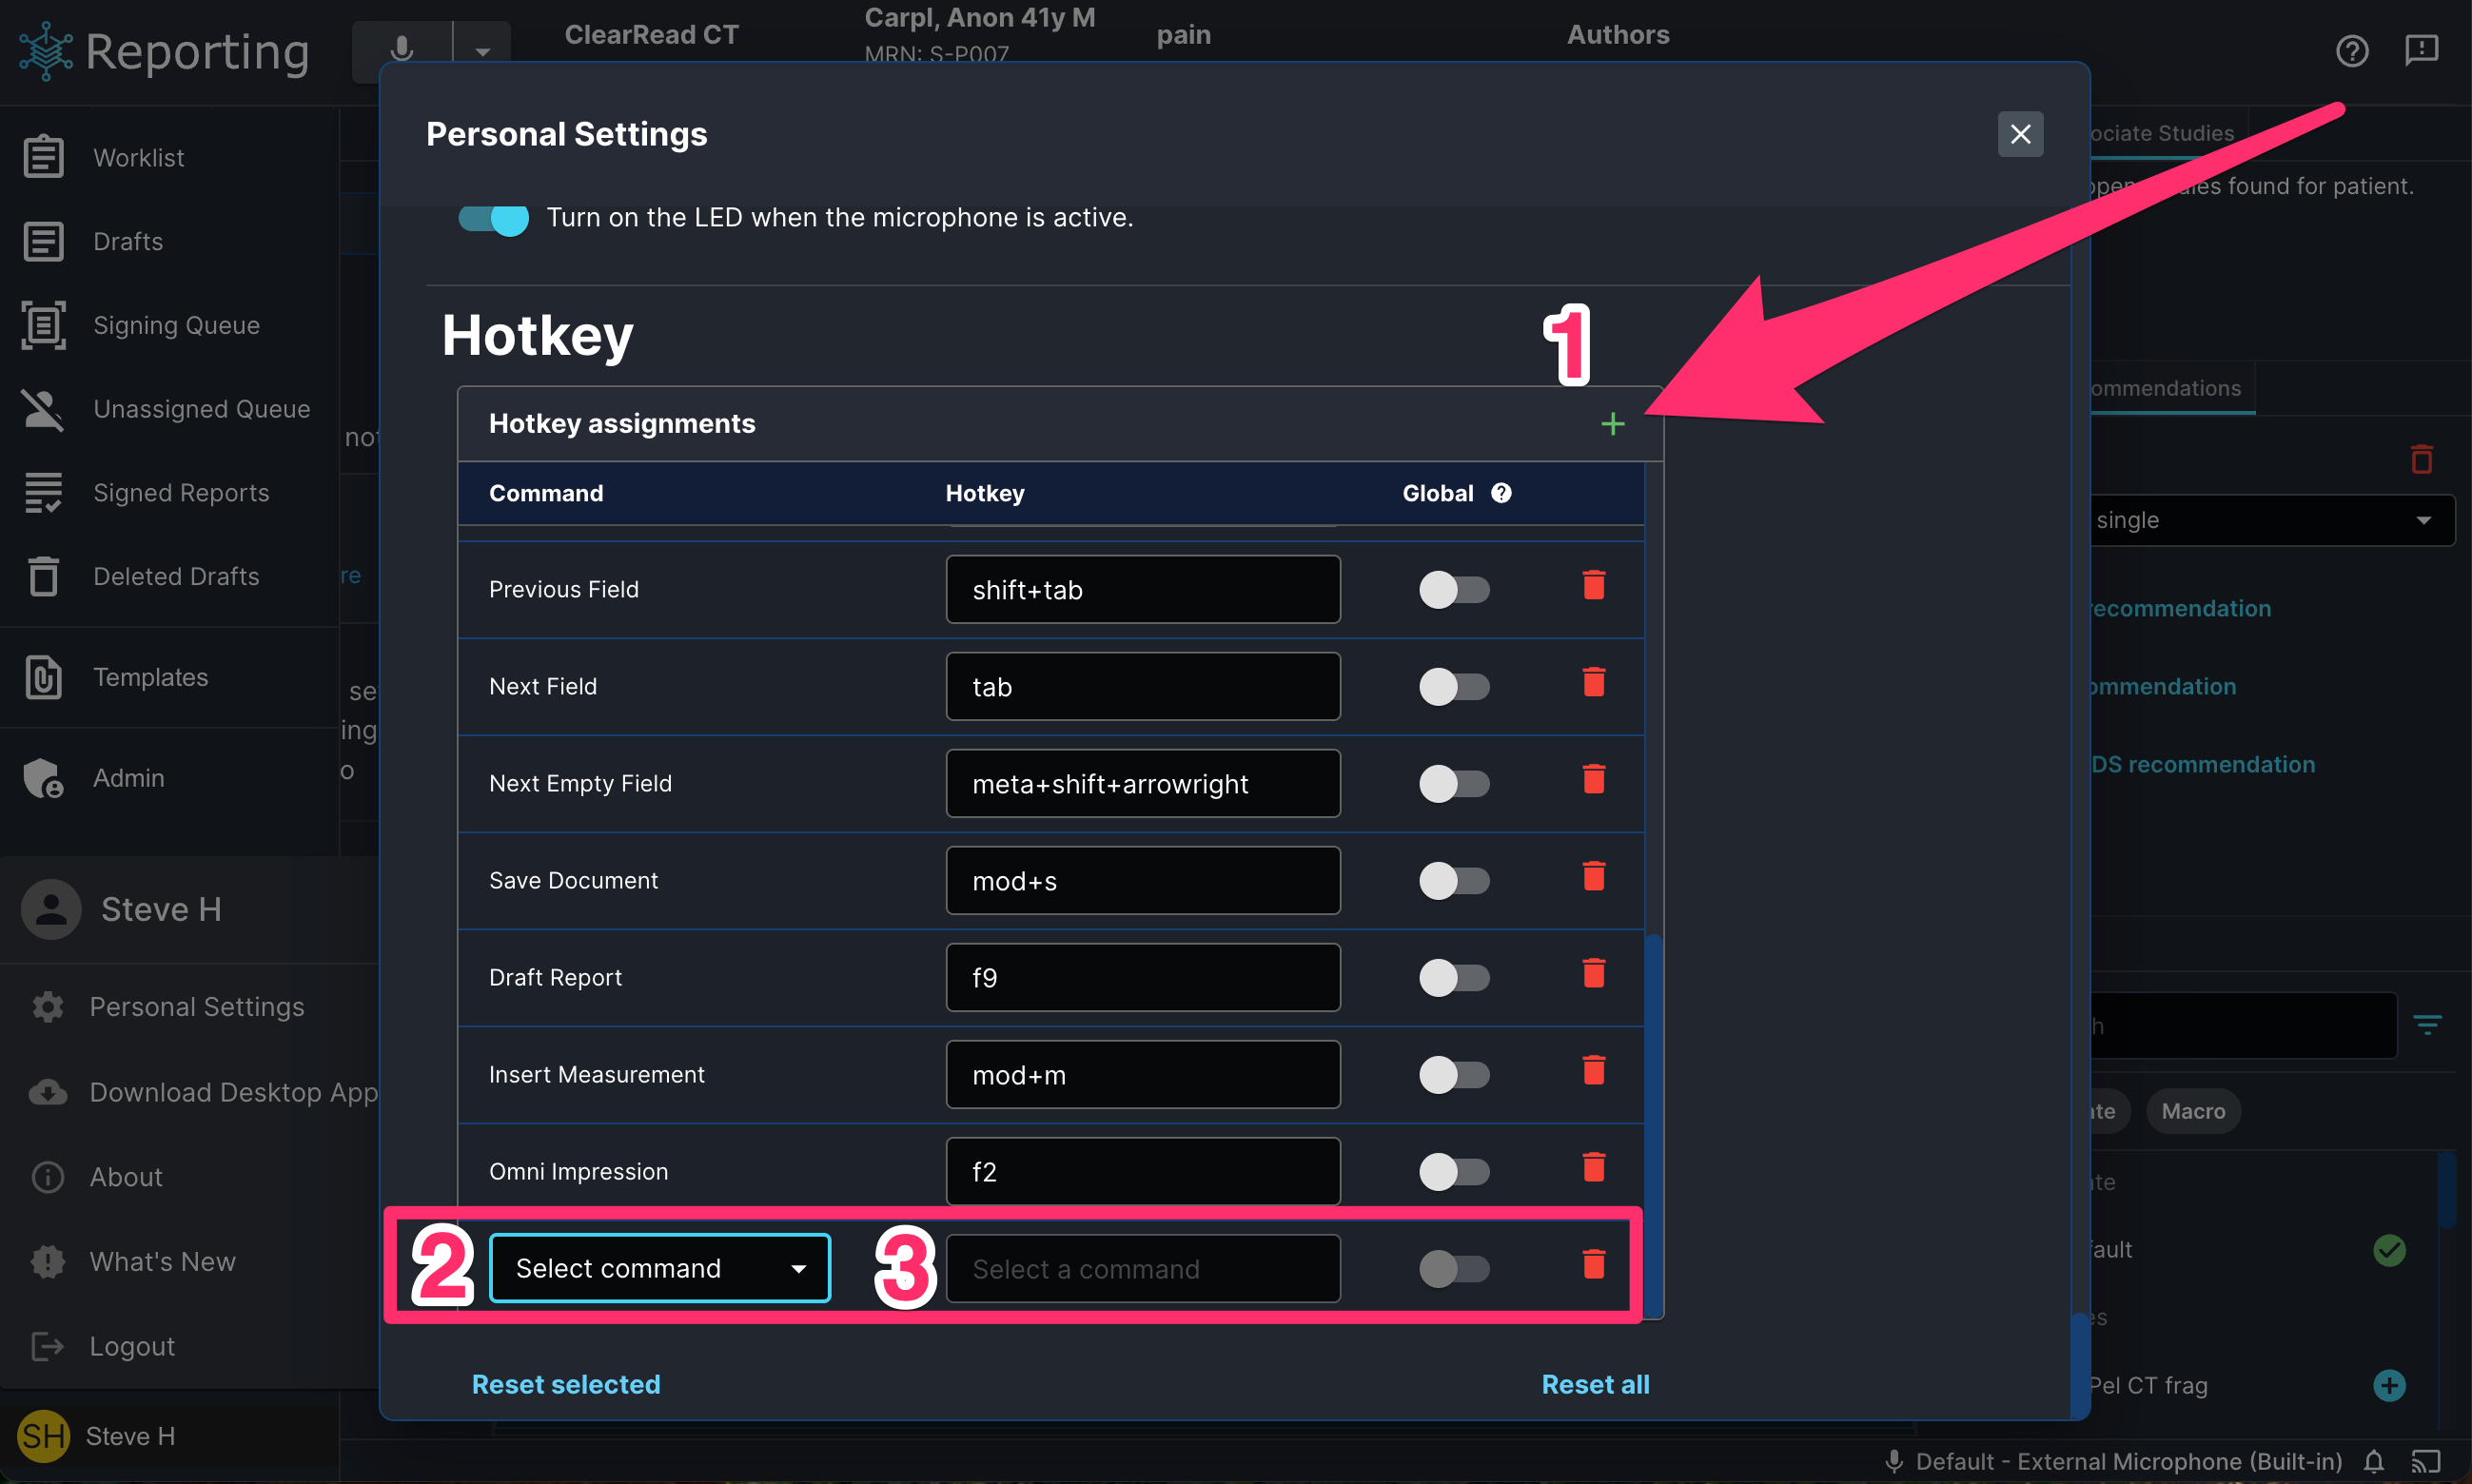Click the Reporting logo
The image size is (2472, 1484).
click(x=164, y=52)
